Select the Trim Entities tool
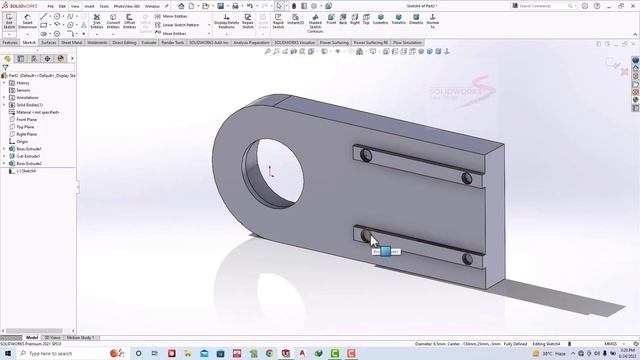 click(97, 21)
